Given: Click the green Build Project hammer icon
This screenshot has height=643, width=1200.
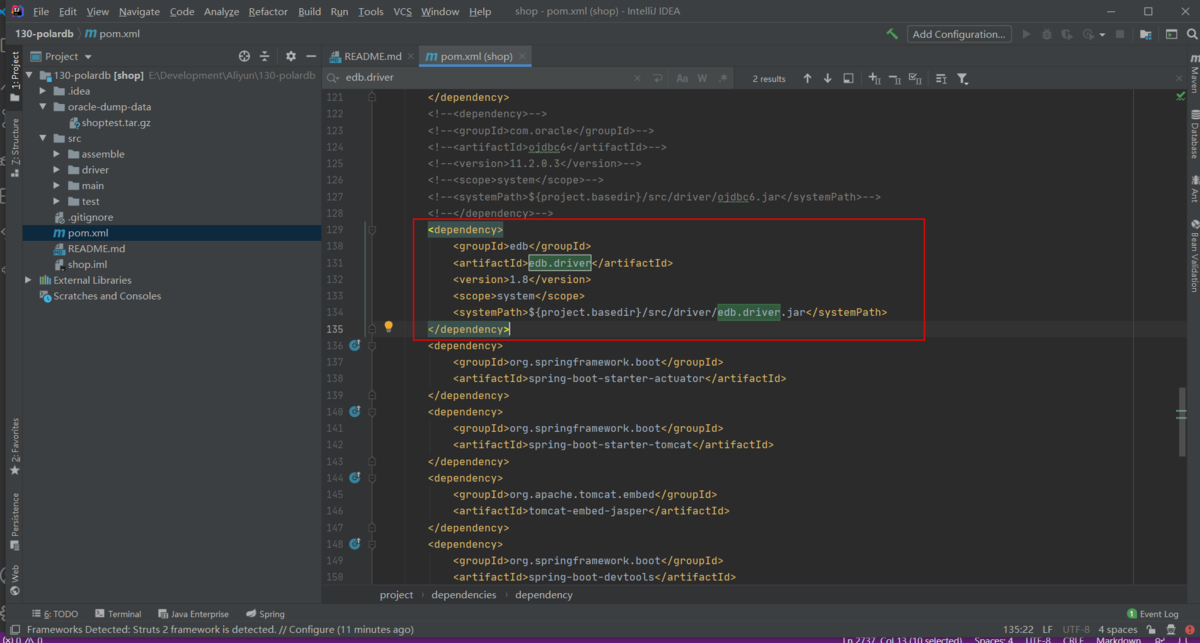Looking at the screenshot, I should tap(892, 34).
